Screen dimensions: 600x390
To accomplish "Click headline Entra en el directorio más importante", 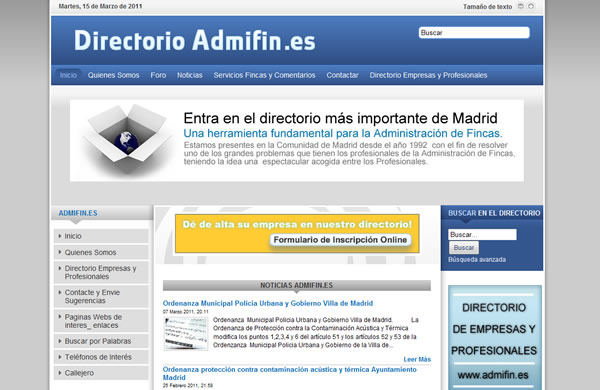I will (x=341, y=118).
